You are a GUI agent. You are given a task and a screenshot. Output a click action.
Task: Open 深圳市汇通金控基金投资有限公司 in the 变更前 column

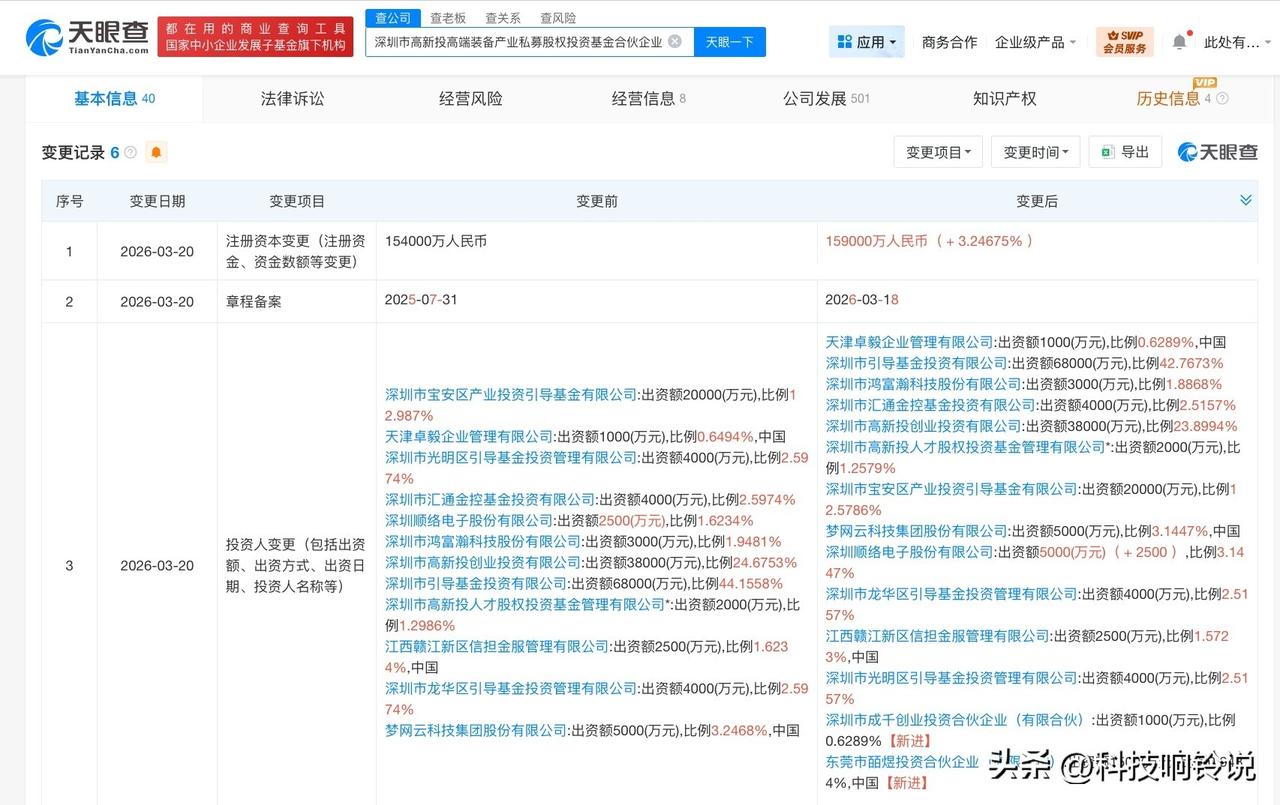pyautogui.click(x=490, y=500)
